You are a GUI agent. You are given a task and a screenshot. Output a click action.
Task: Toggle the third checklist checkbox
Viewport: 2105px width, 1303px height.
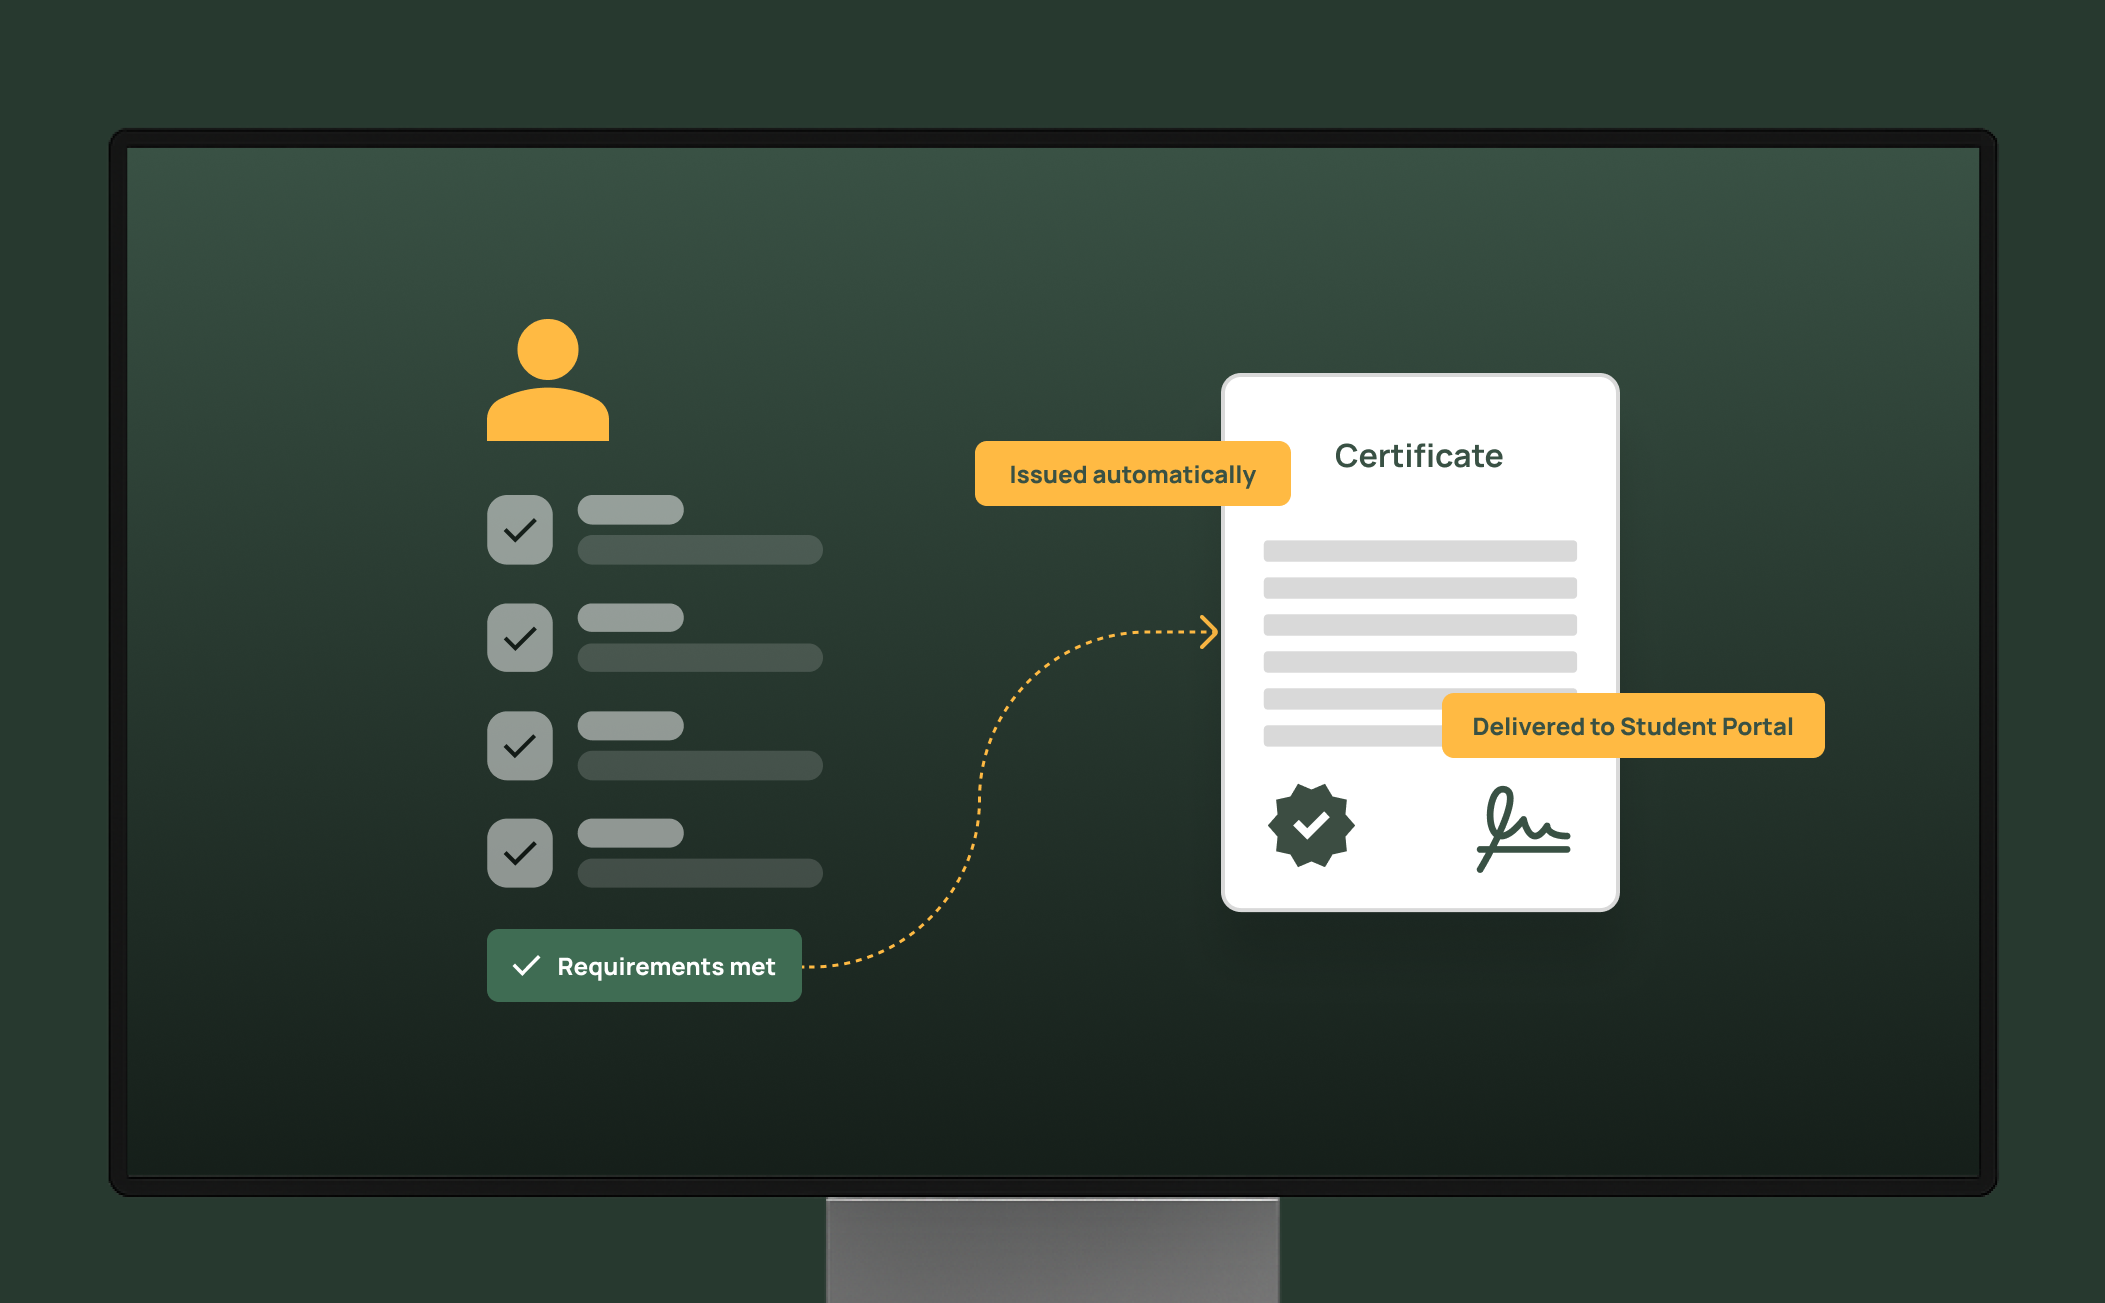tap(520, 746)
